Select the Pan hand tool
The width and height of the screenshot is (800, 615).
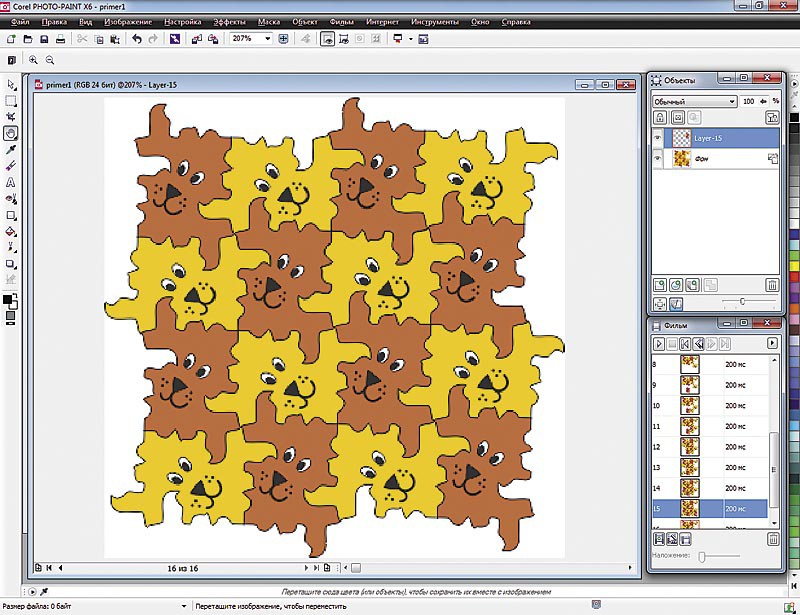pyautogui.click(x=11, y=133)
